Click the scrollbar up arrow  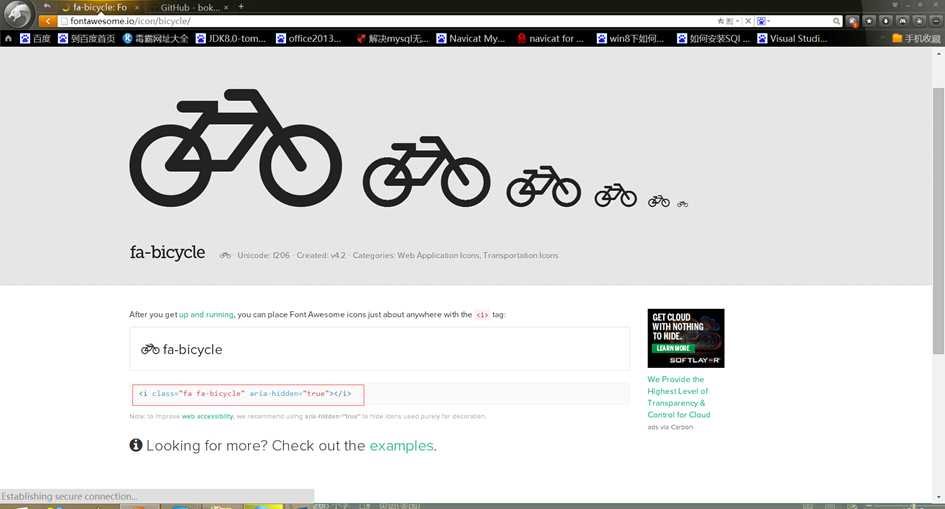(938, 54)
